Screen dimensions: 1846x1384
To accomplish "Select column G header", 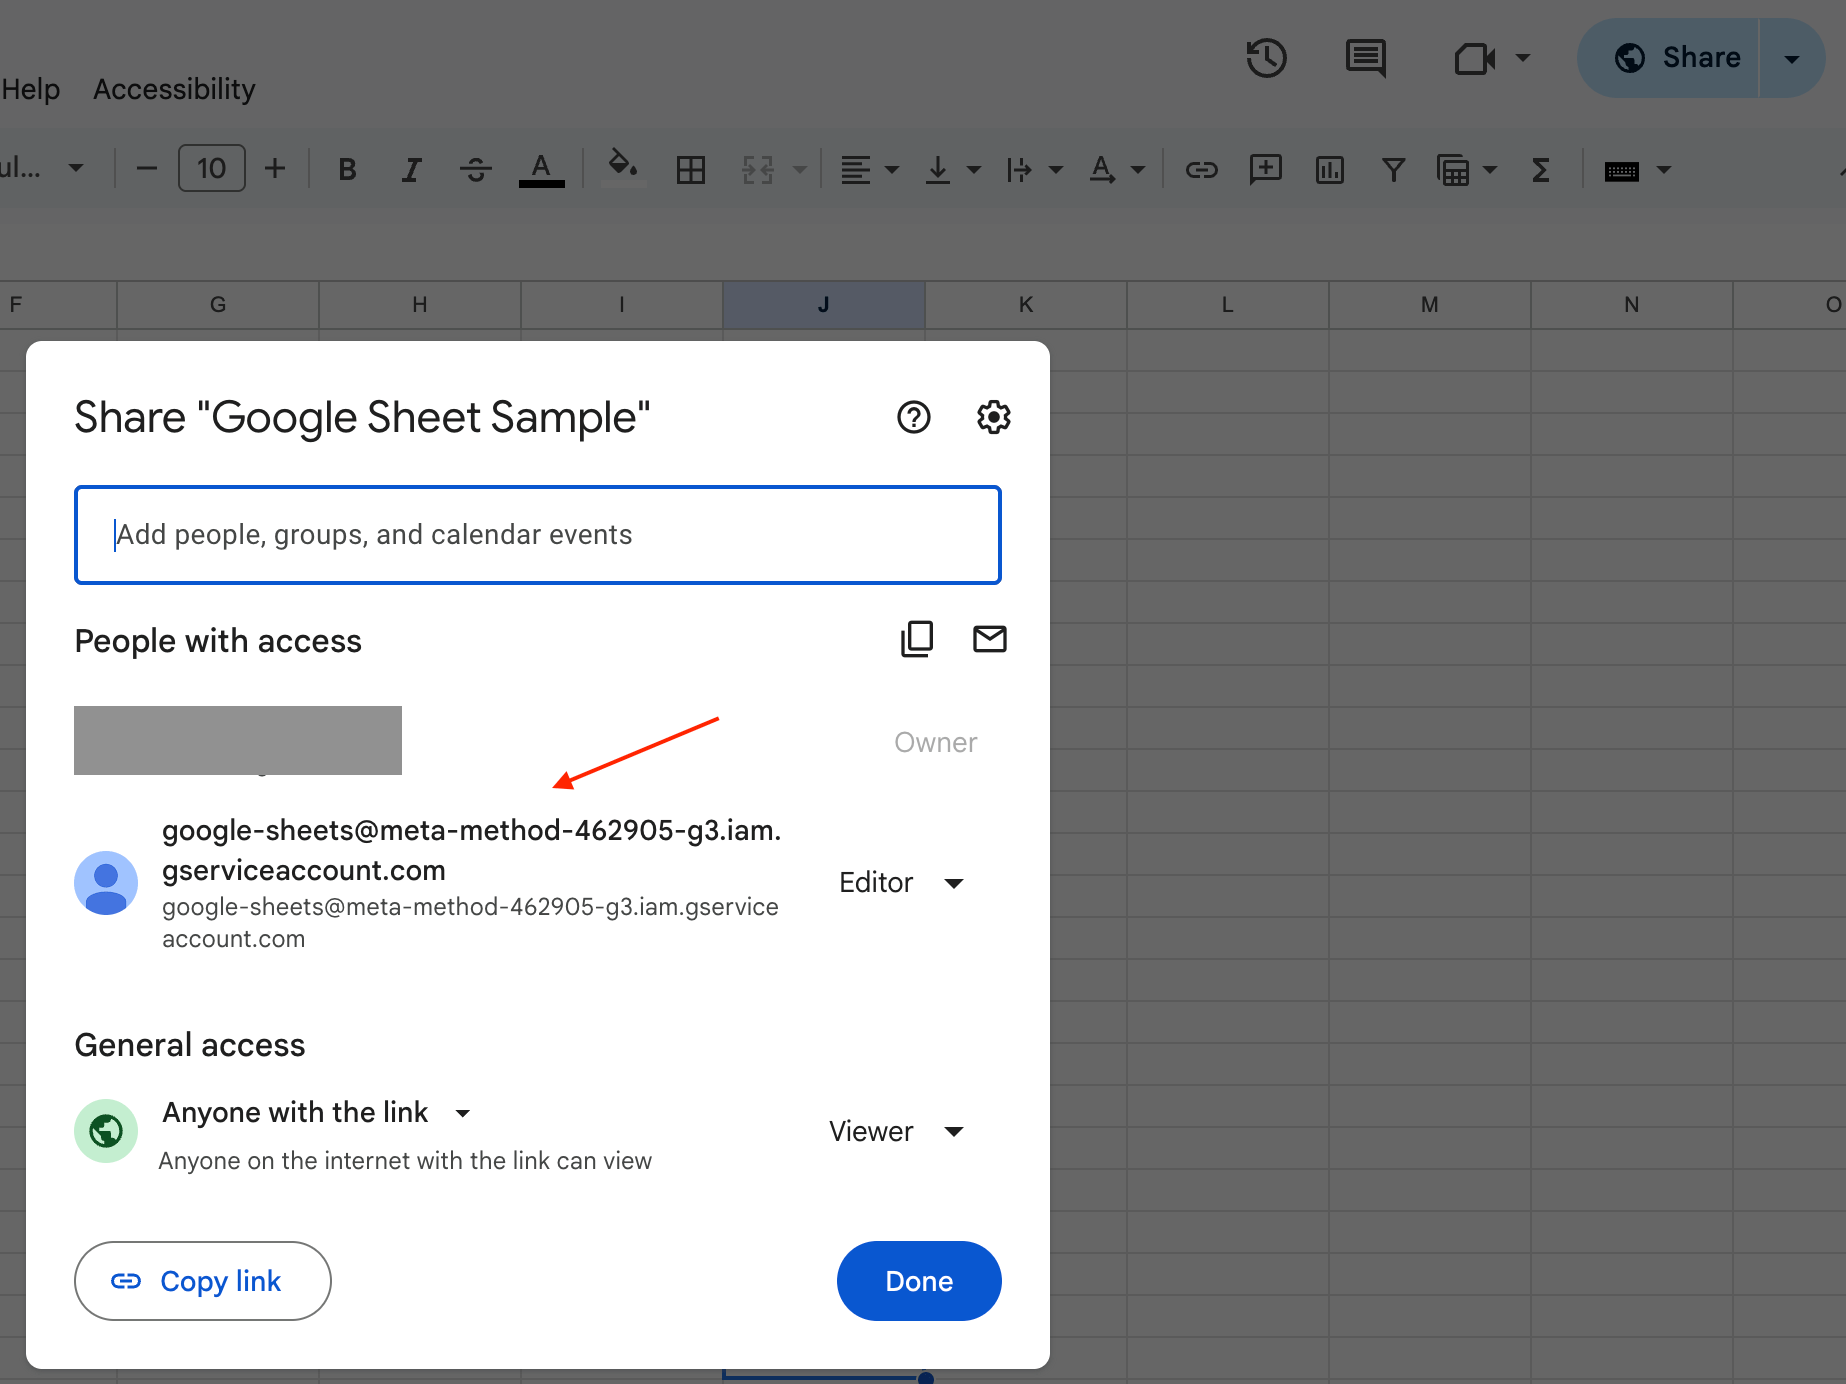I will [x=218, y=304].
